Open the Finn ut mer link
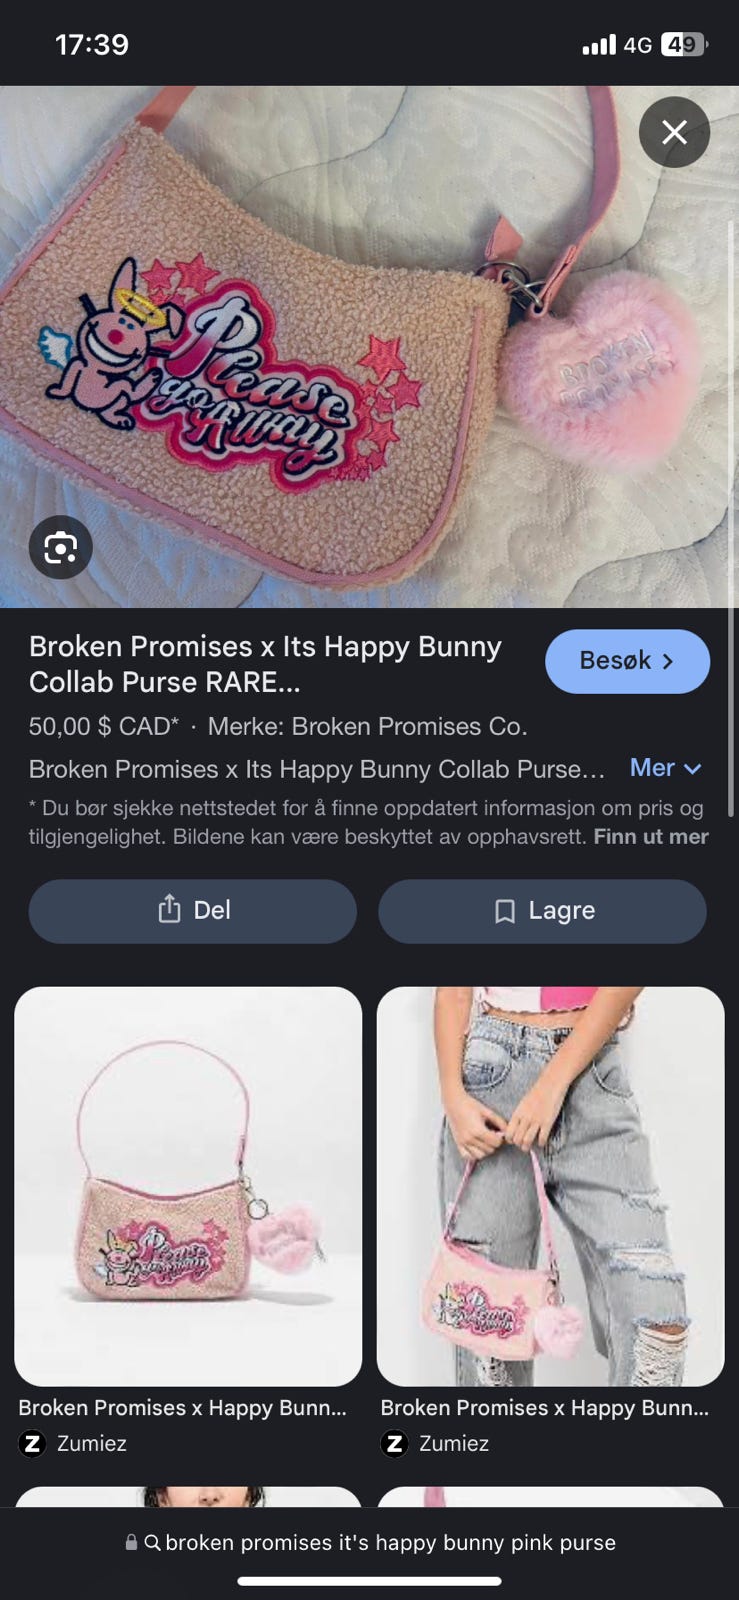739x1600 pixels. [651, 836]
